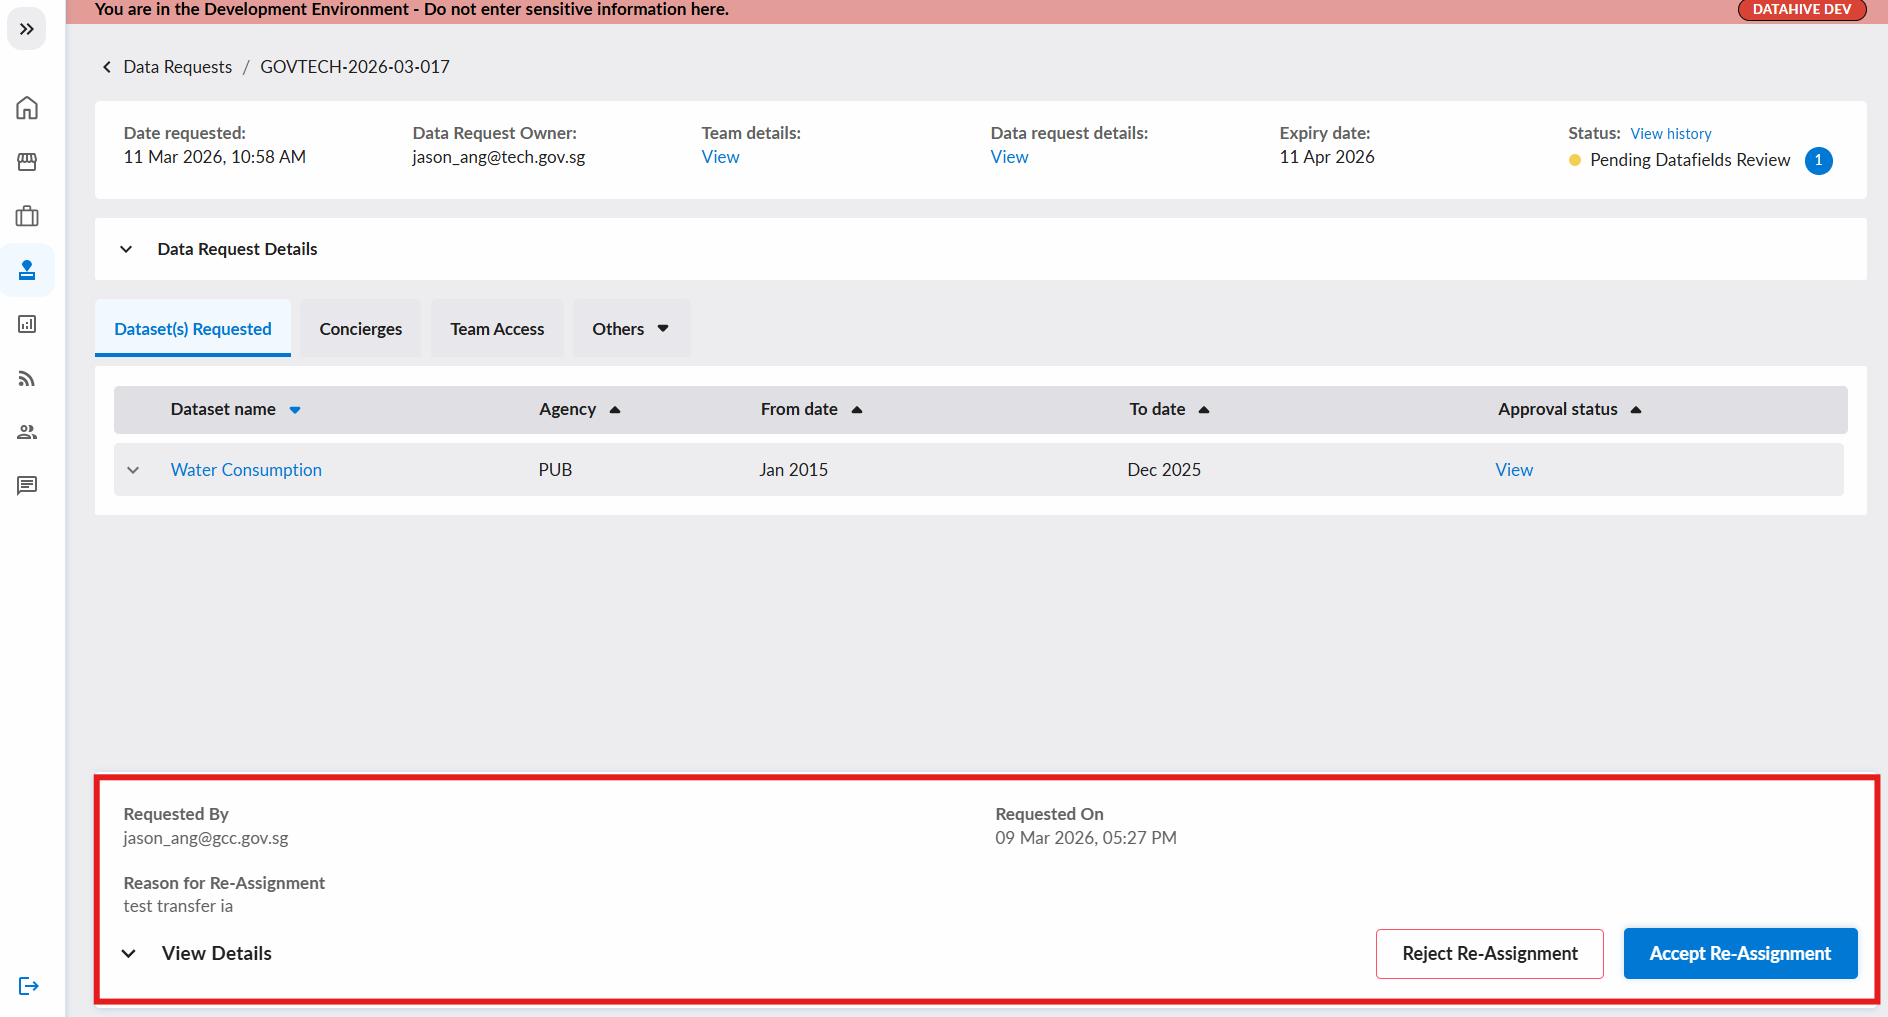
Task: Click the DATAHIVE DEV badge
Action: [1802, 9]
